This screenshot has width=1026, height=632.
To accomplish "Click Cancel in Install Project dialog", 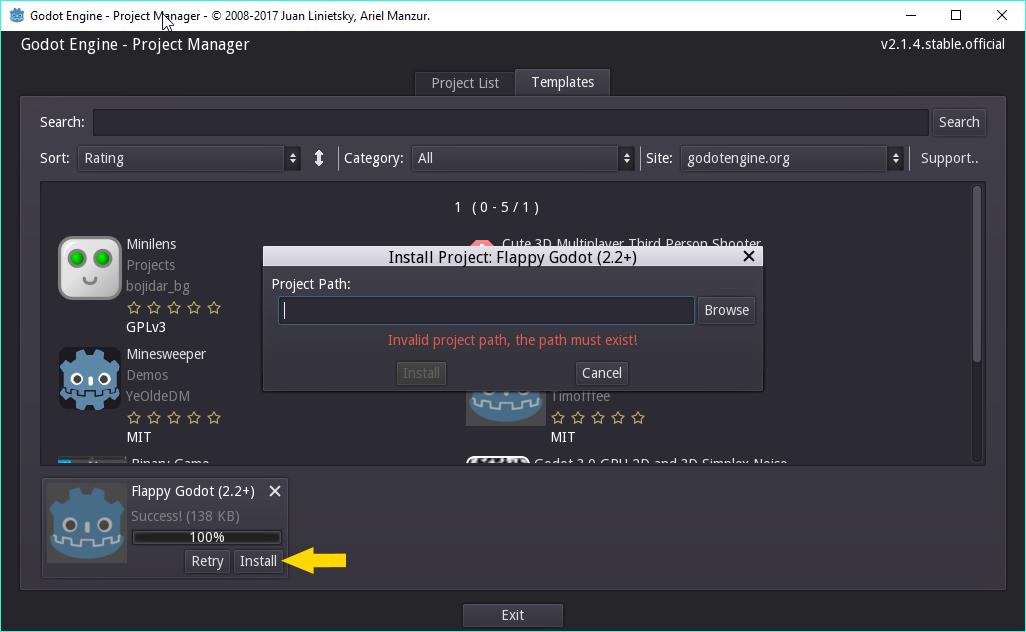I will coord(601,373).
